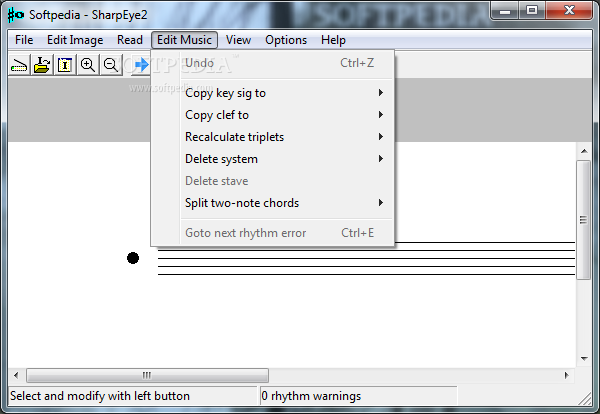Click the window resize grip corner
This screenshot has width=600, height=414.
click(x=585, y=399)
